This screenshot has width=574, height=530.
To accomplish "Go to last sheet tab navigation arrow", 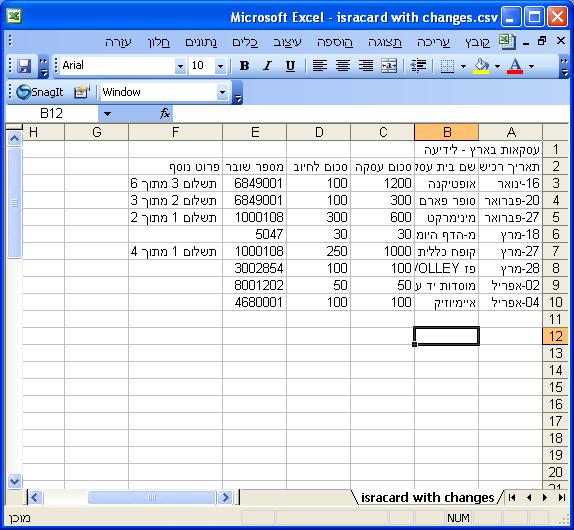I will (561, 497).
